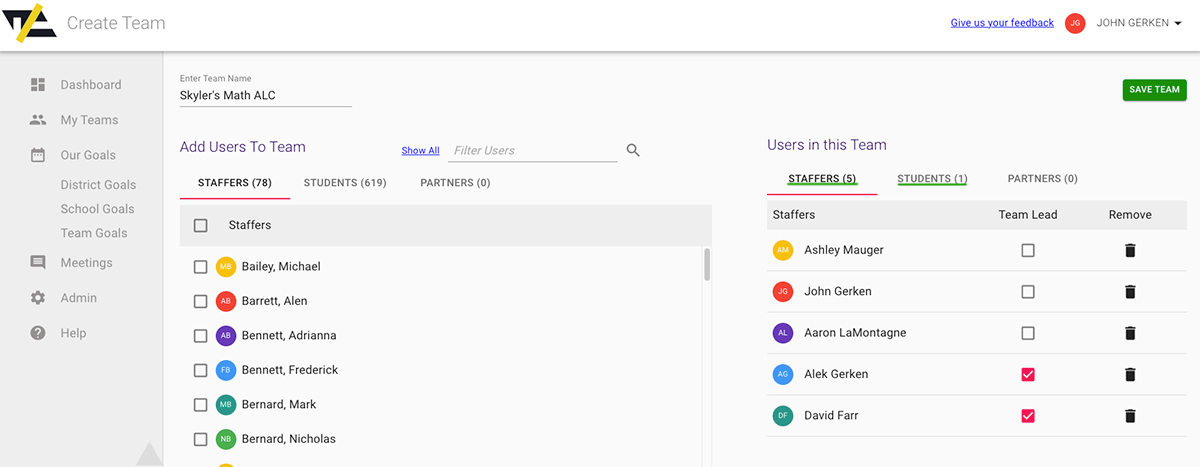This screenshot has height=467, width=1200.
Task: Click the Our Goals calendar icon
Action: point(38,155)
